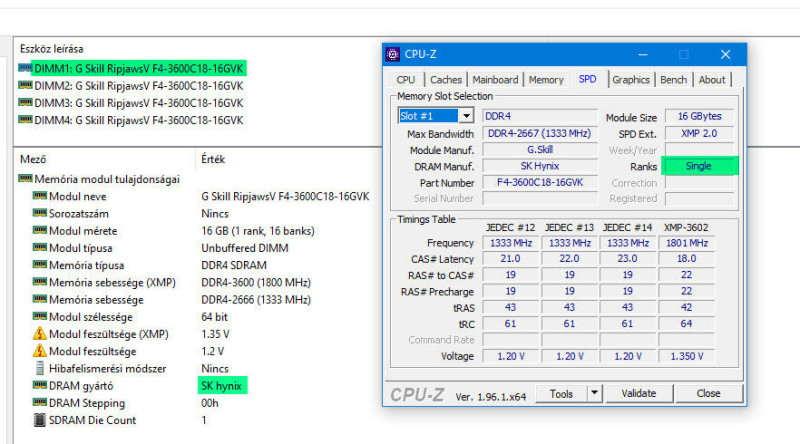
Task: Click the Tools button in CPU-Z
Action: click(561, 393)
